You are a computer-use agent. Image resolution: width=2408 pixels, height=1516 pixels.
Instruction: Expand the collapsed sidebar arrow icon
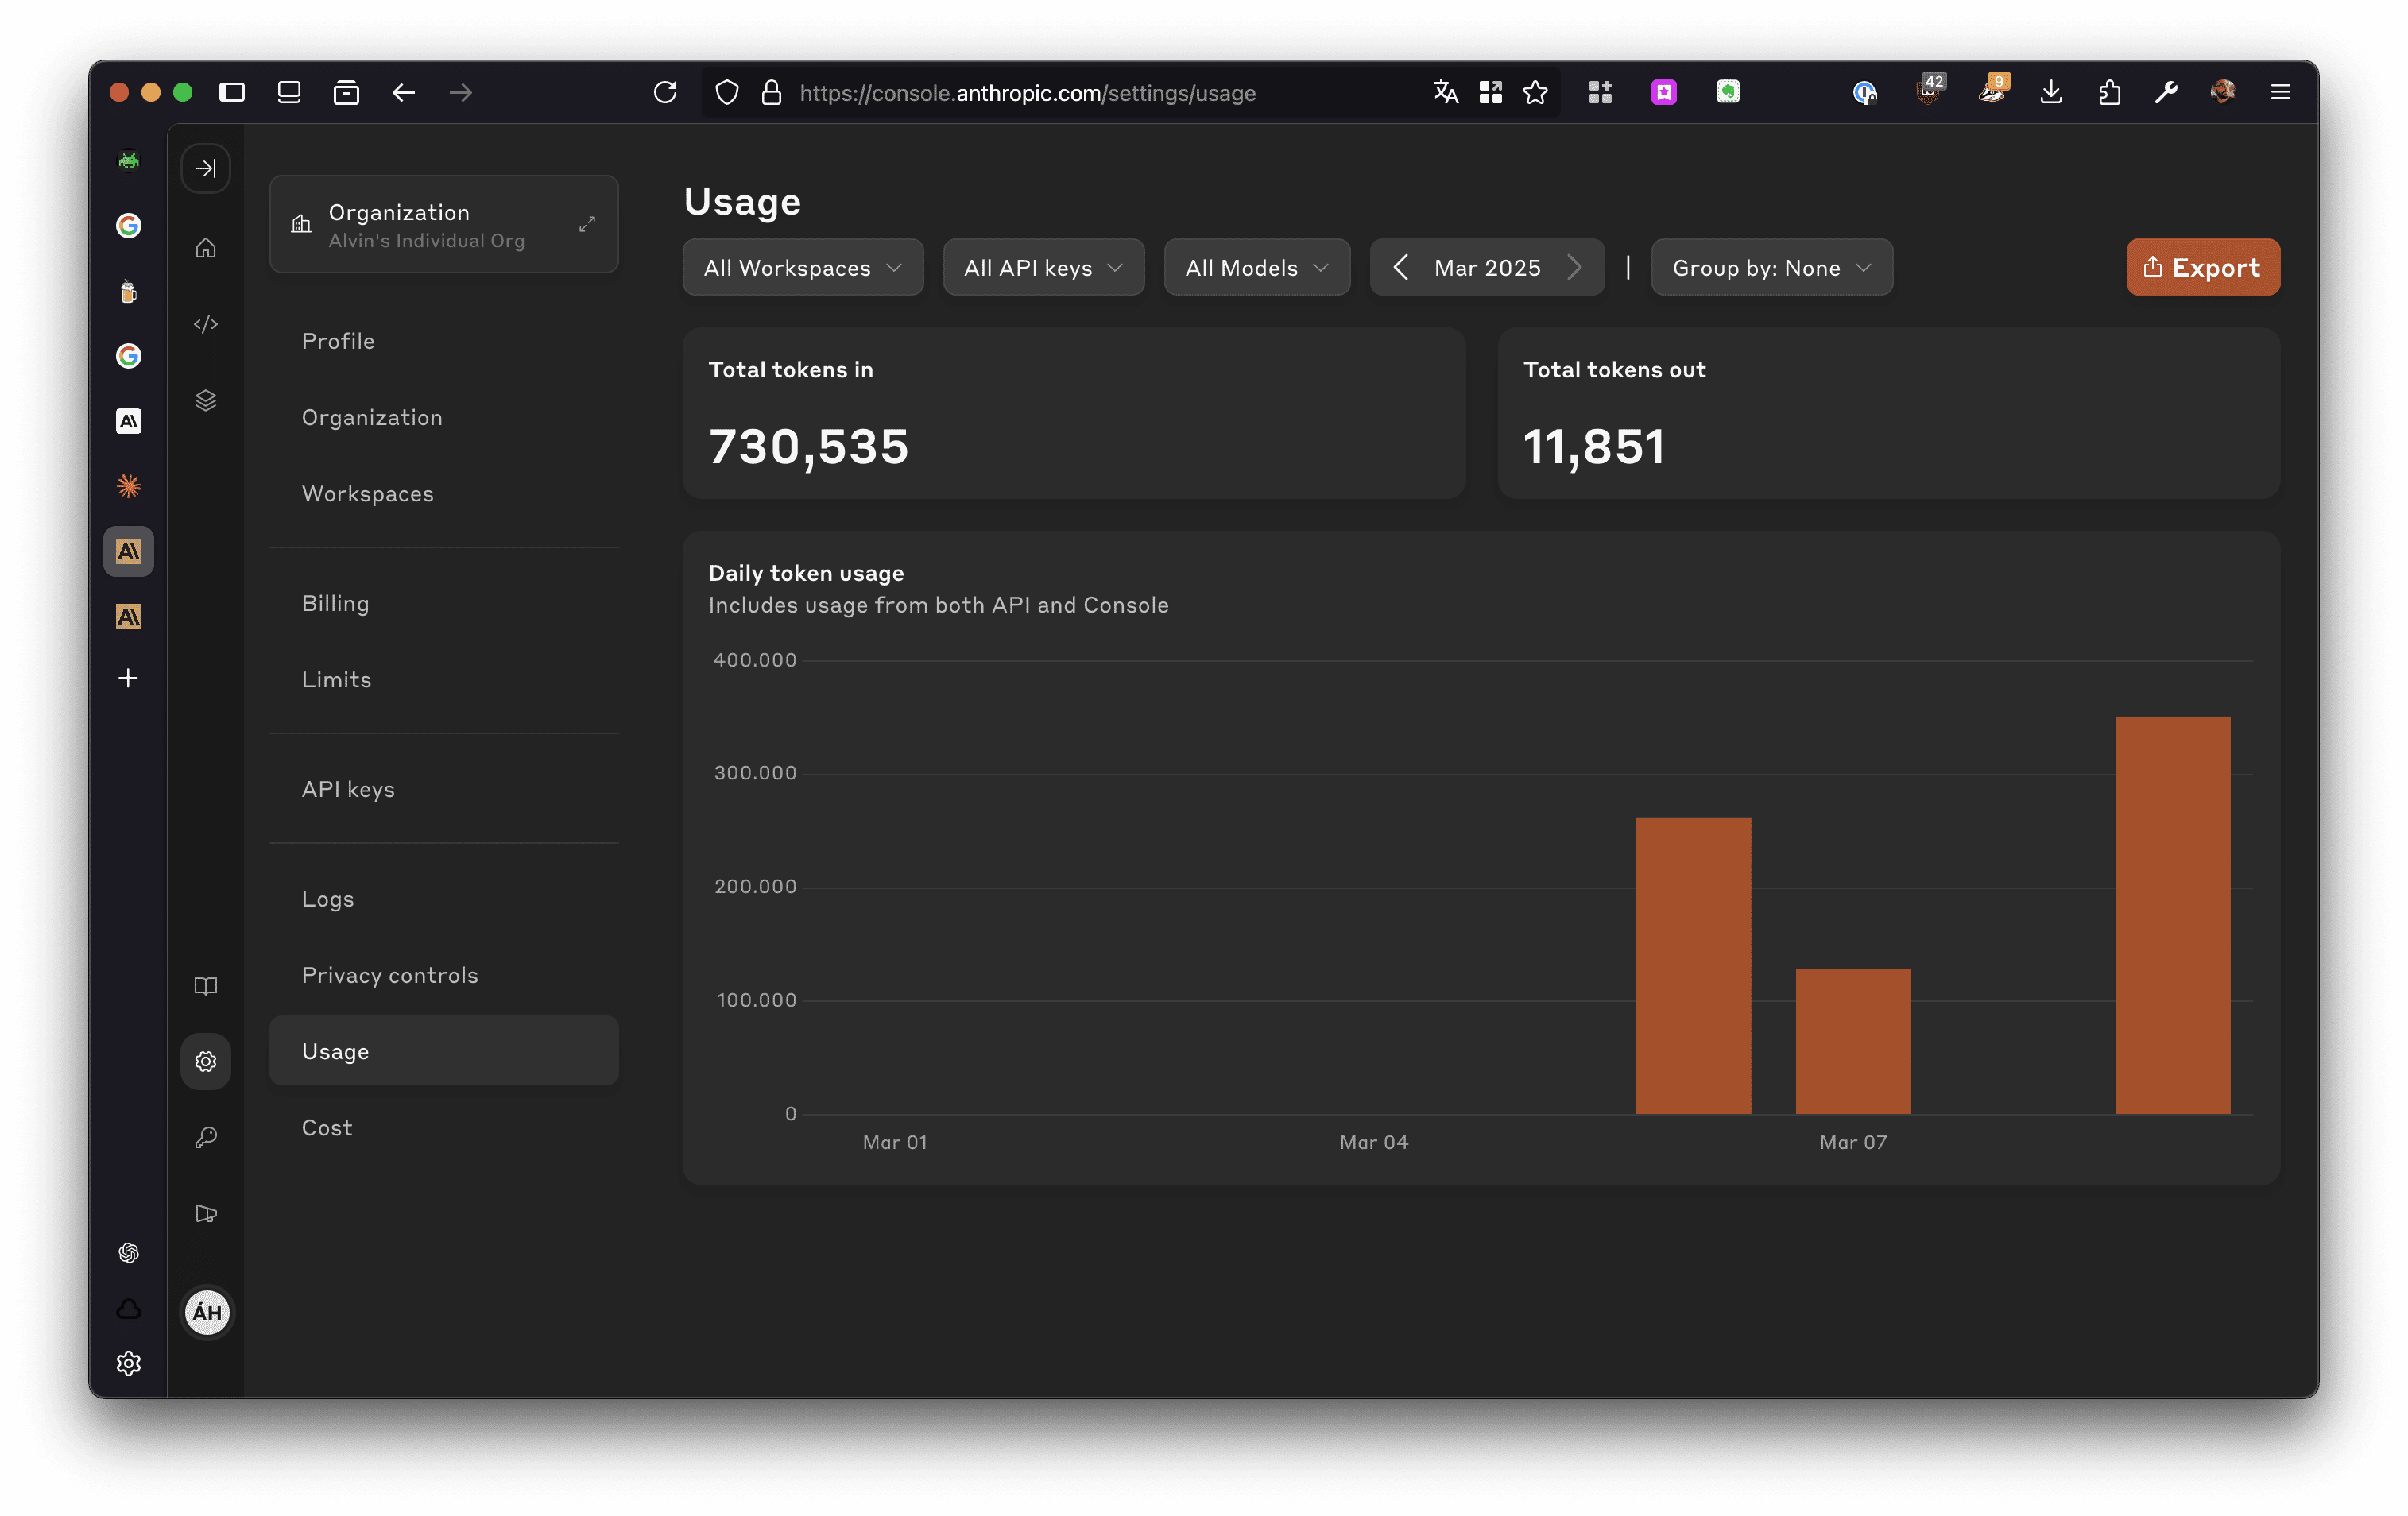click(x=205, y=168)
